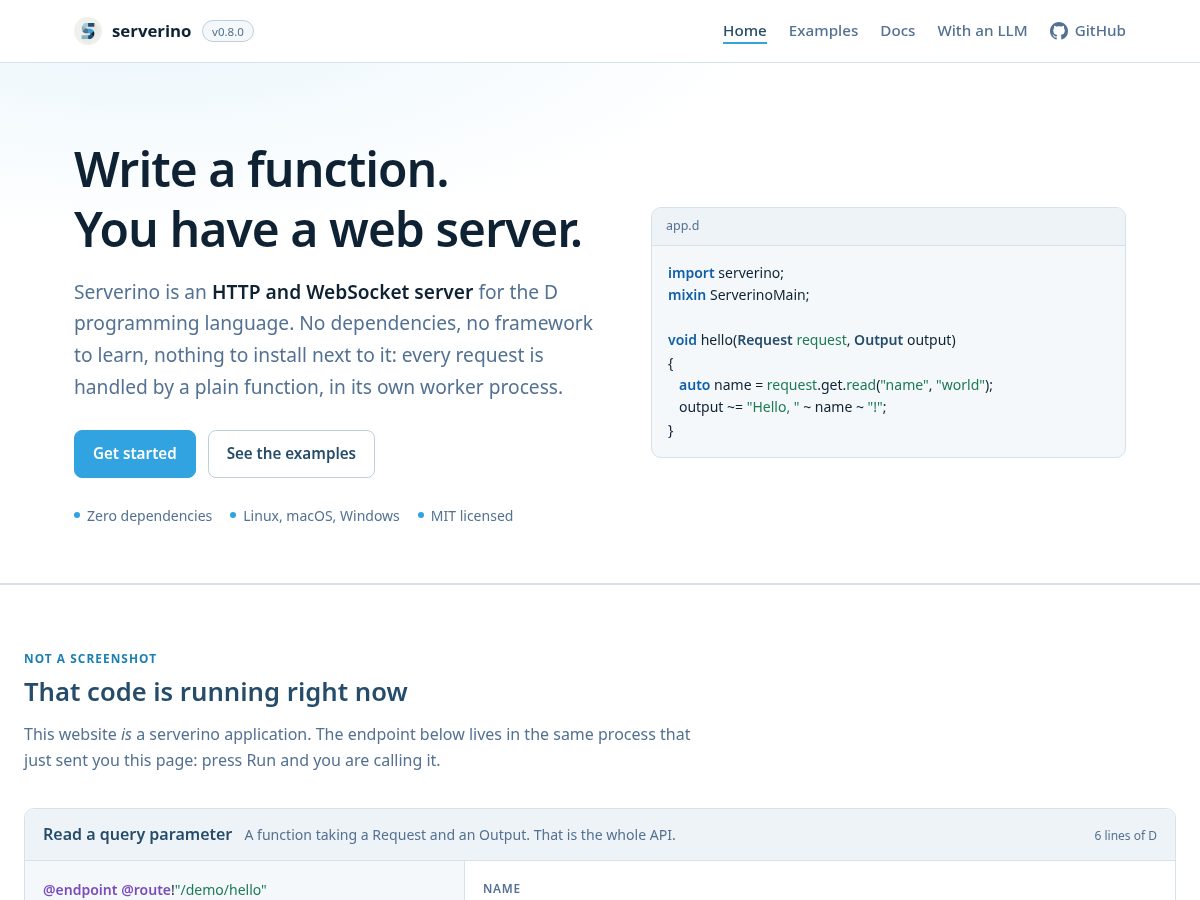Open the GitHub nav link
Screen dimensions: 1200x900
tap(1088, 31)
